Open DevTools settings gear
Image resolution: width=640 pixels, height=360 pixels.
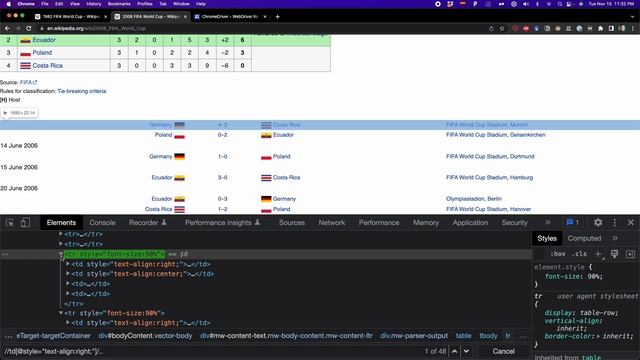pyautogui.click(x=598, y=222)
